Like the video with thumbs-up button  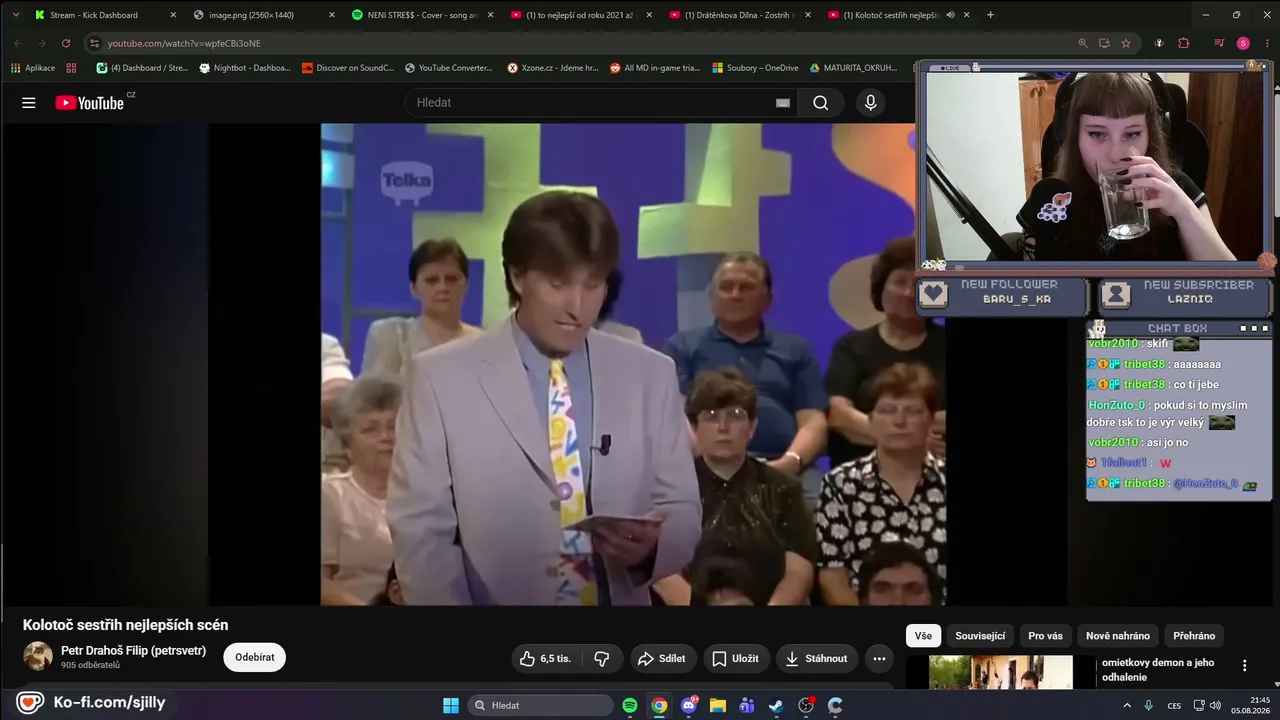pyautogui.click(x=546, y=659)
